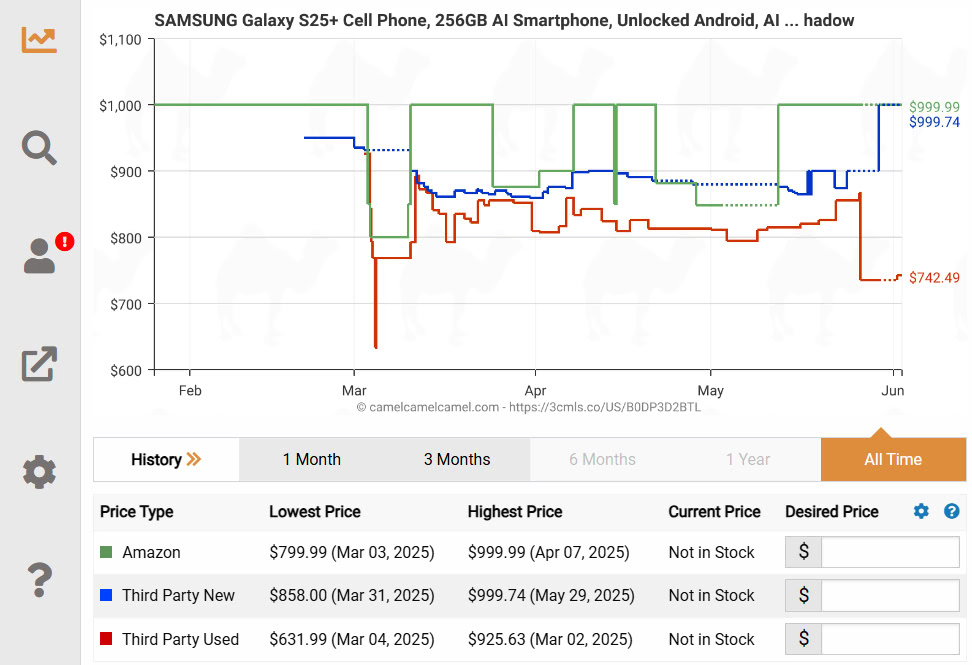Open settings gear in the sidebar
The width and height of the screenshot is (972, 665).
tap(40, 471)
